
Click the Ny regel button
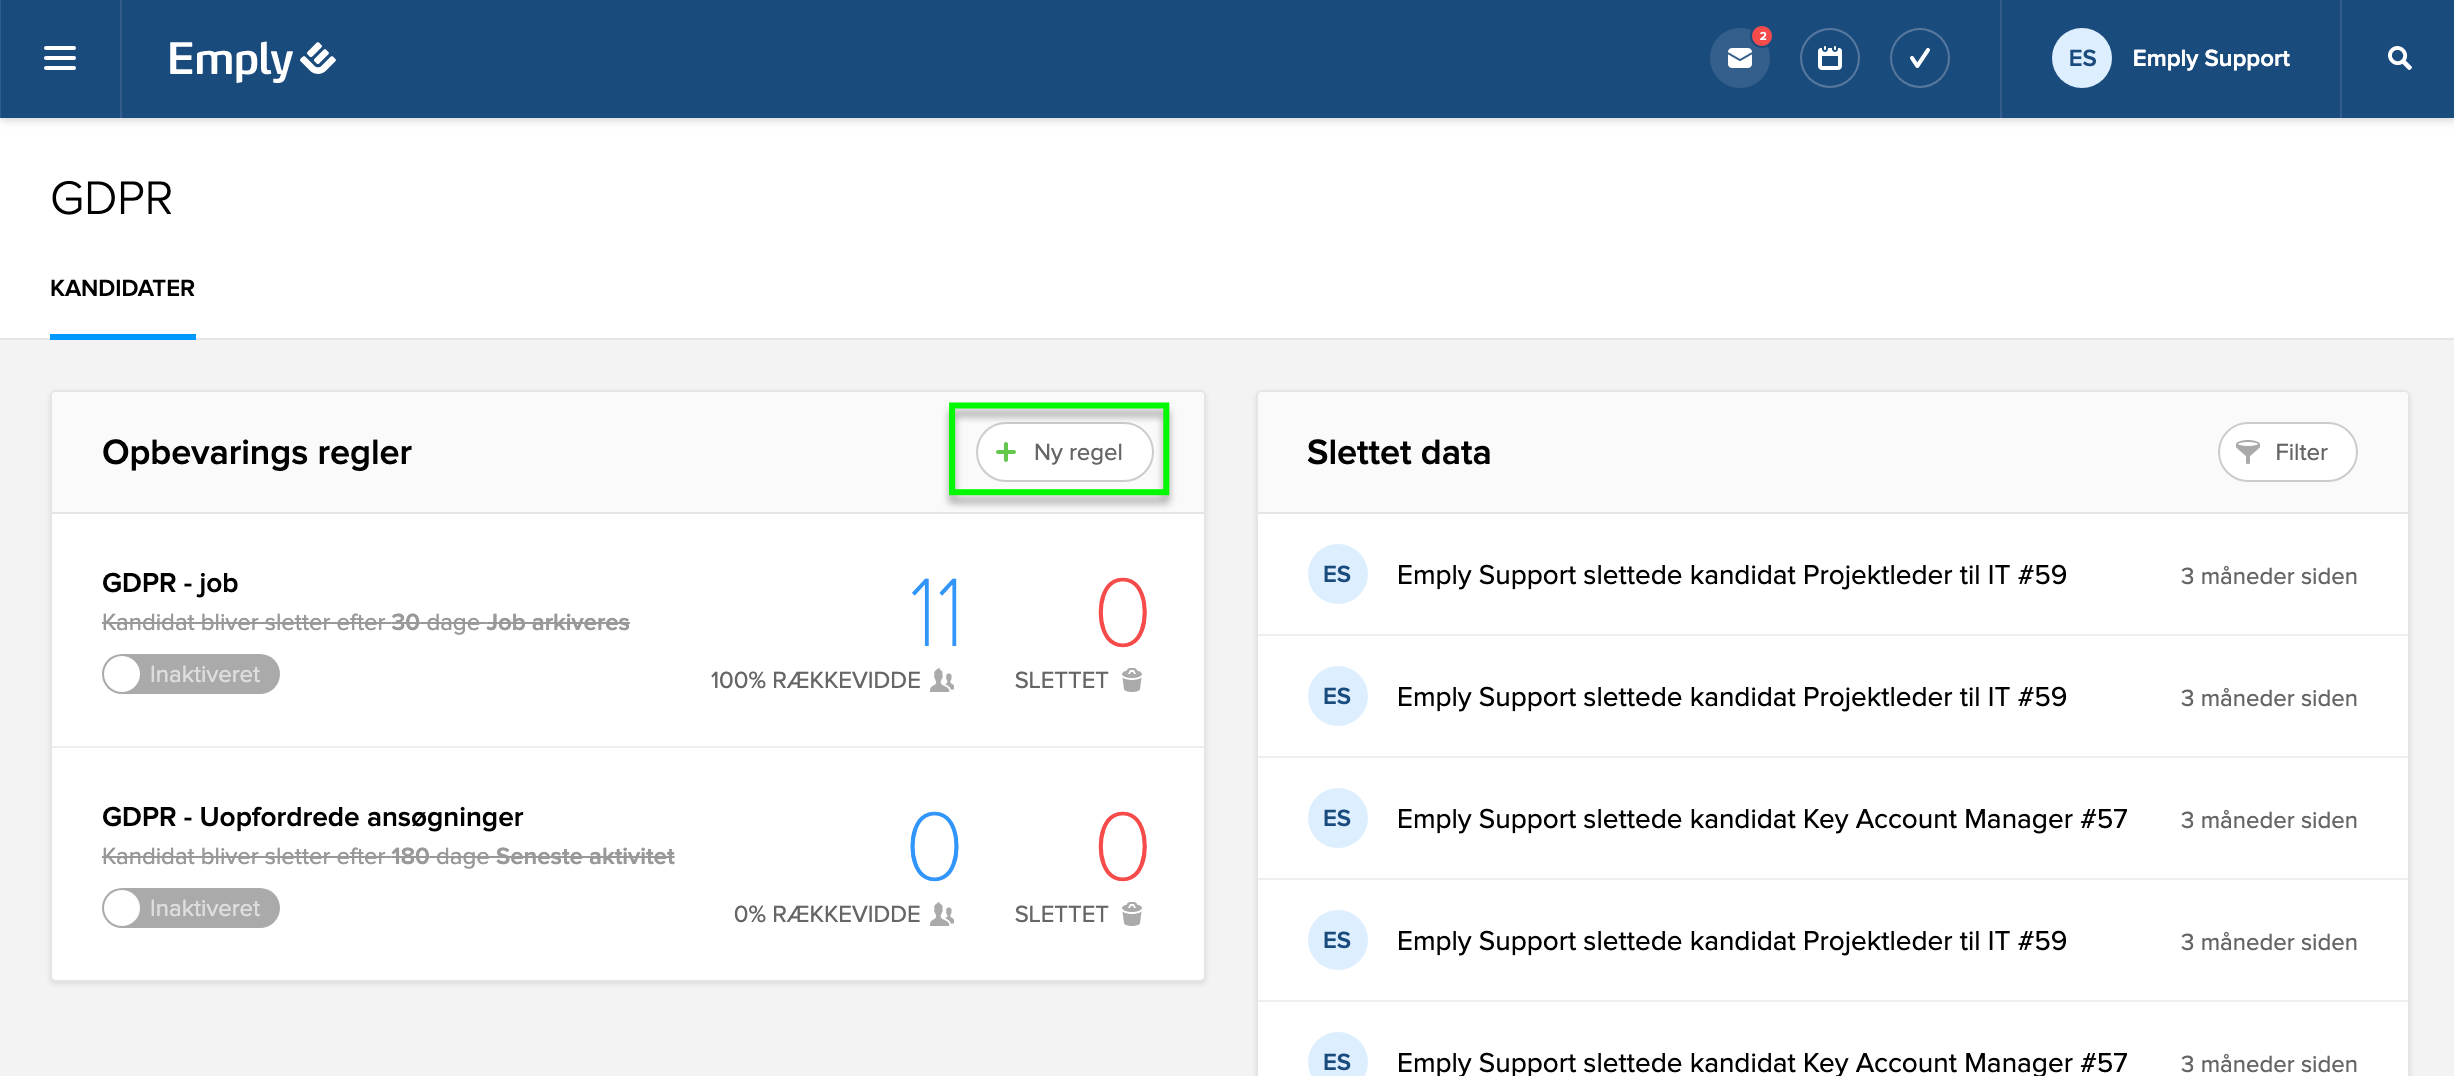click(x=1064, y=452)
